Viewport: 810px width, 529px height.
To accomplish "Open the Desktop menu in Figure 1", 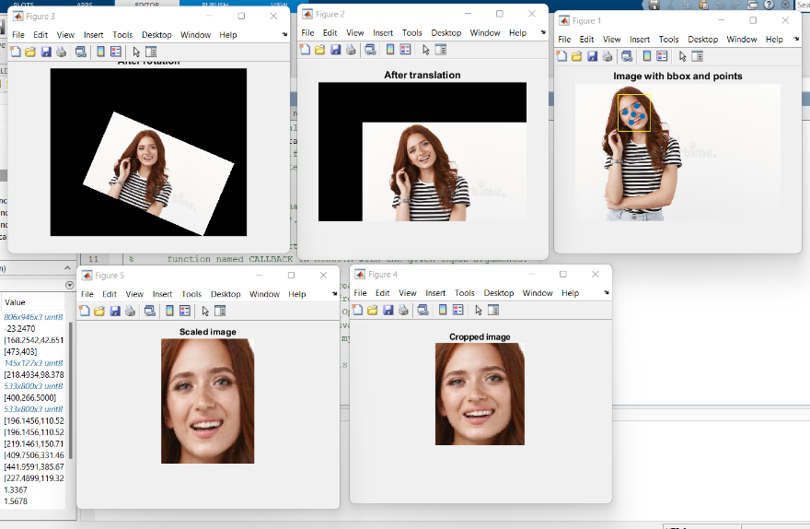I will (702, 39).
